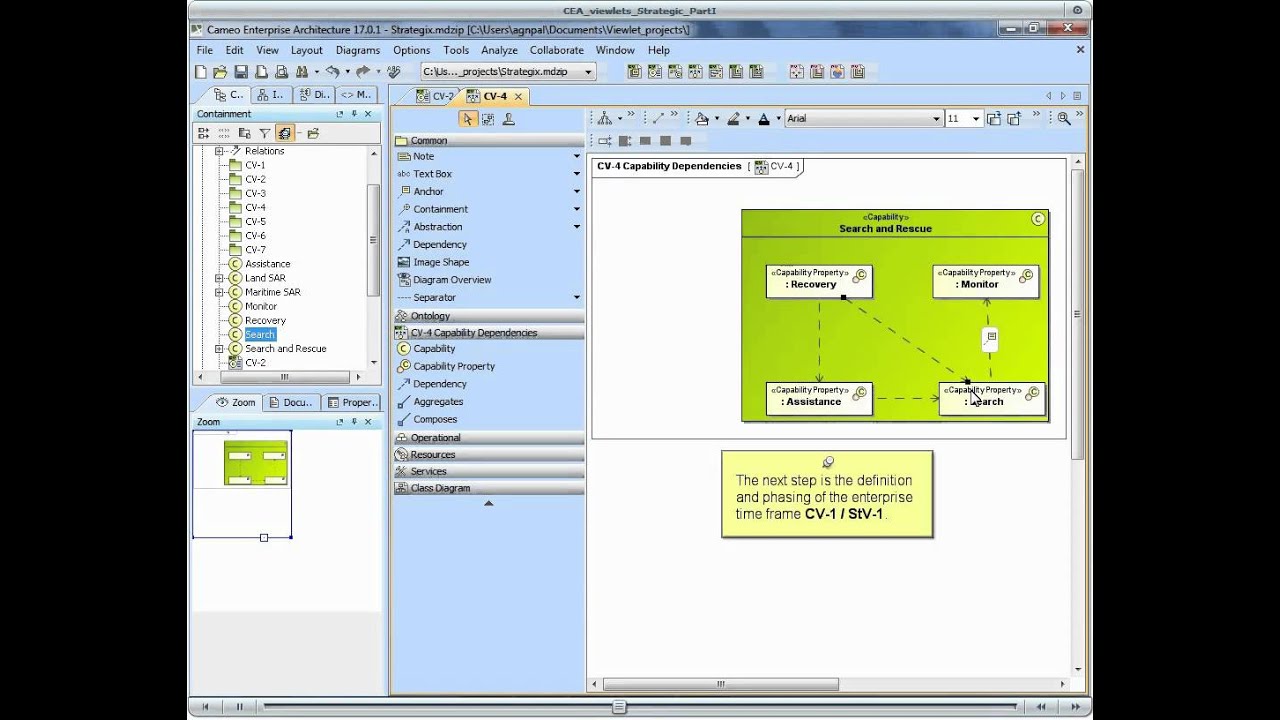Image resolution: width=1280 pixels, height=720 pixels.
Task: Open the diagram layout tool
Action: pos(604,118)
